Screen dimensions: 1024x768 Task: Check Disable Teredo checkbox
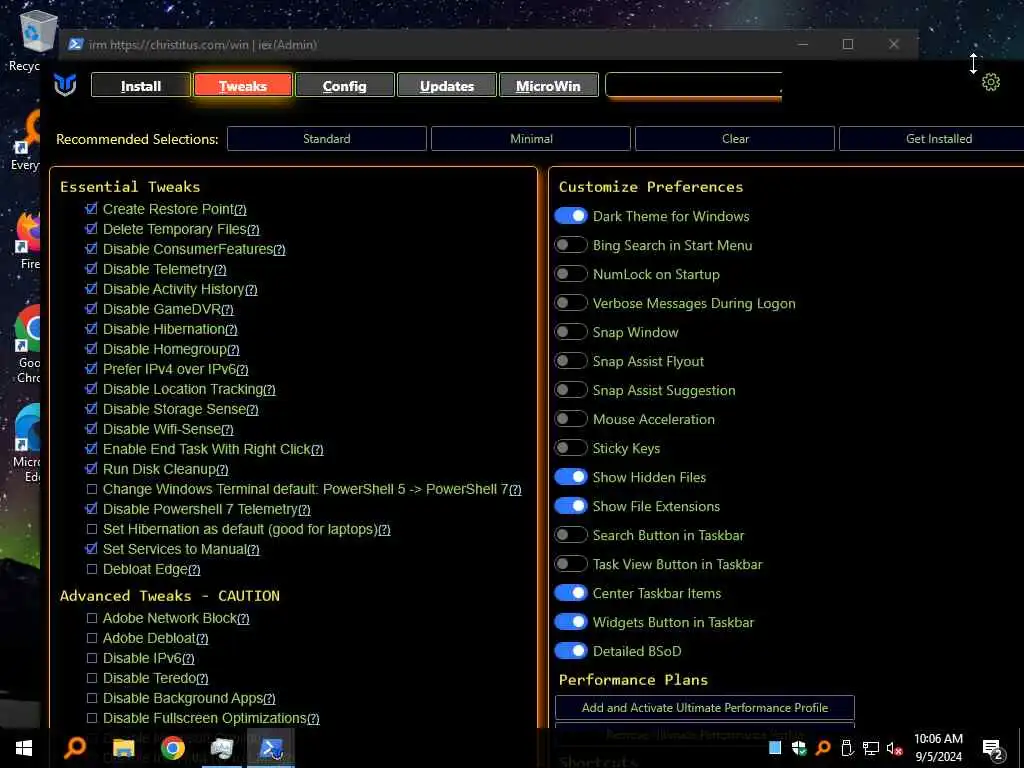(x=91, y=678)
